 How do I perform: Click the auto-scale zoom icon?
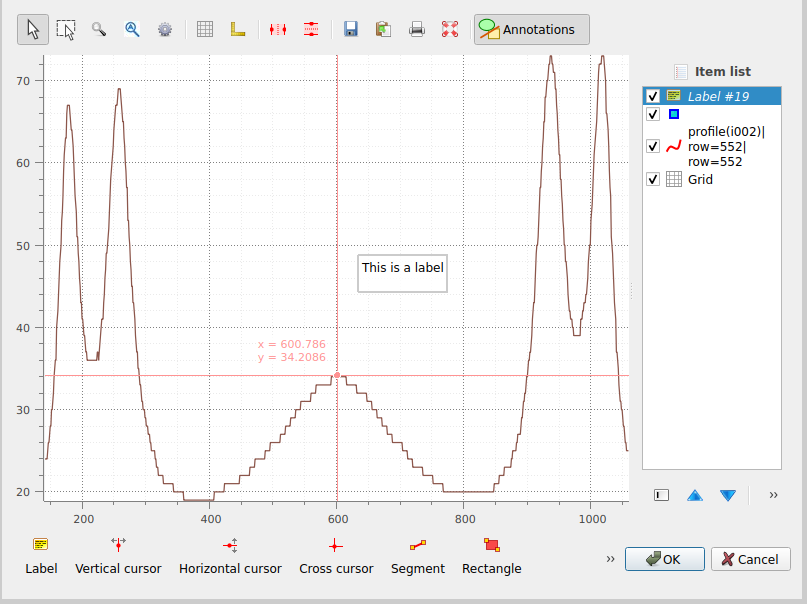point(132,29)
